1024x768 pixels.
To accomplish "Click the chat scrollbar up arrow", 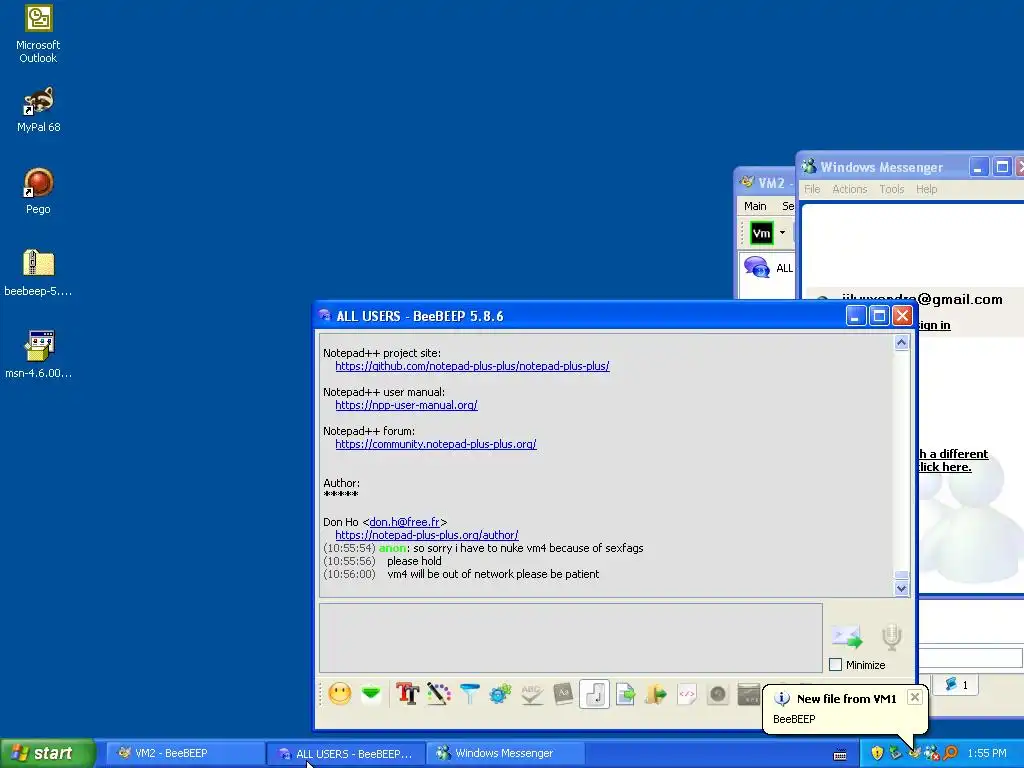I will 901,343.
